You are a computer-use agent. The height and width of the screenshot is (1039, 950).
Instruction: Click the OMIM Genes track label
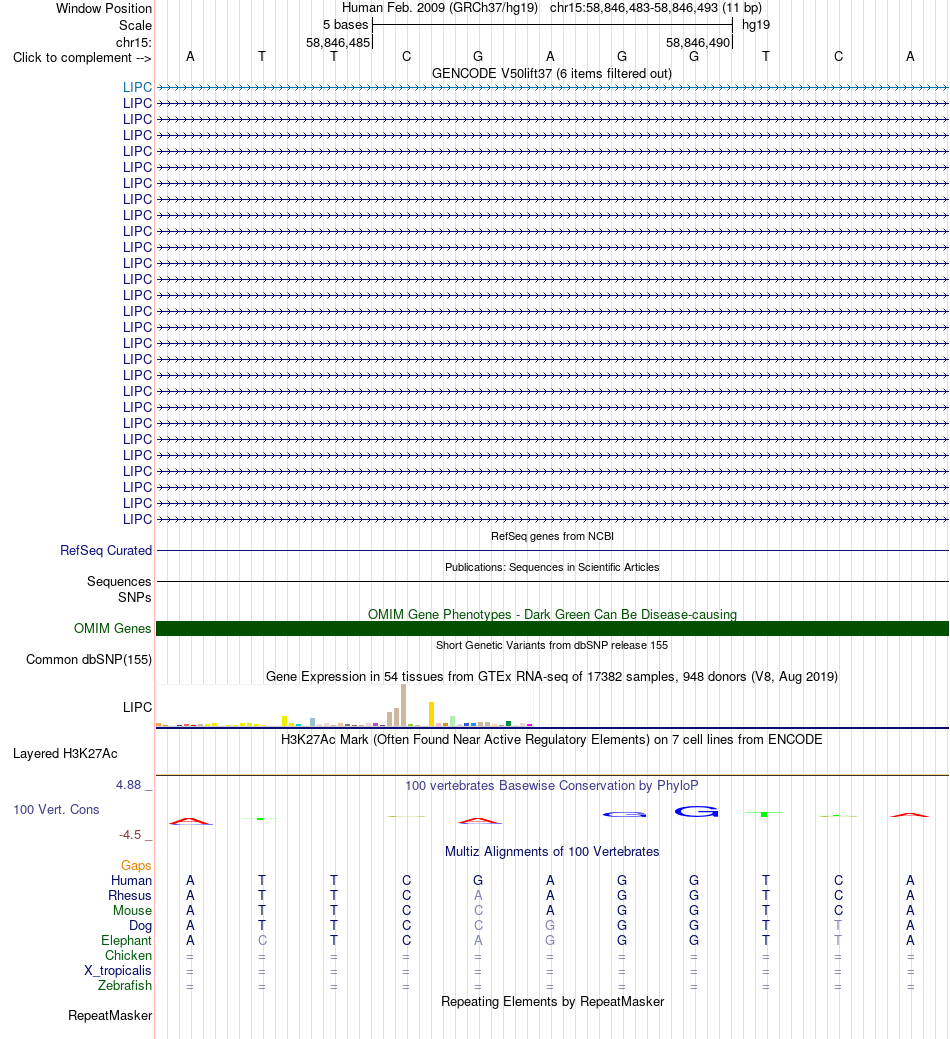click(113, 628)
